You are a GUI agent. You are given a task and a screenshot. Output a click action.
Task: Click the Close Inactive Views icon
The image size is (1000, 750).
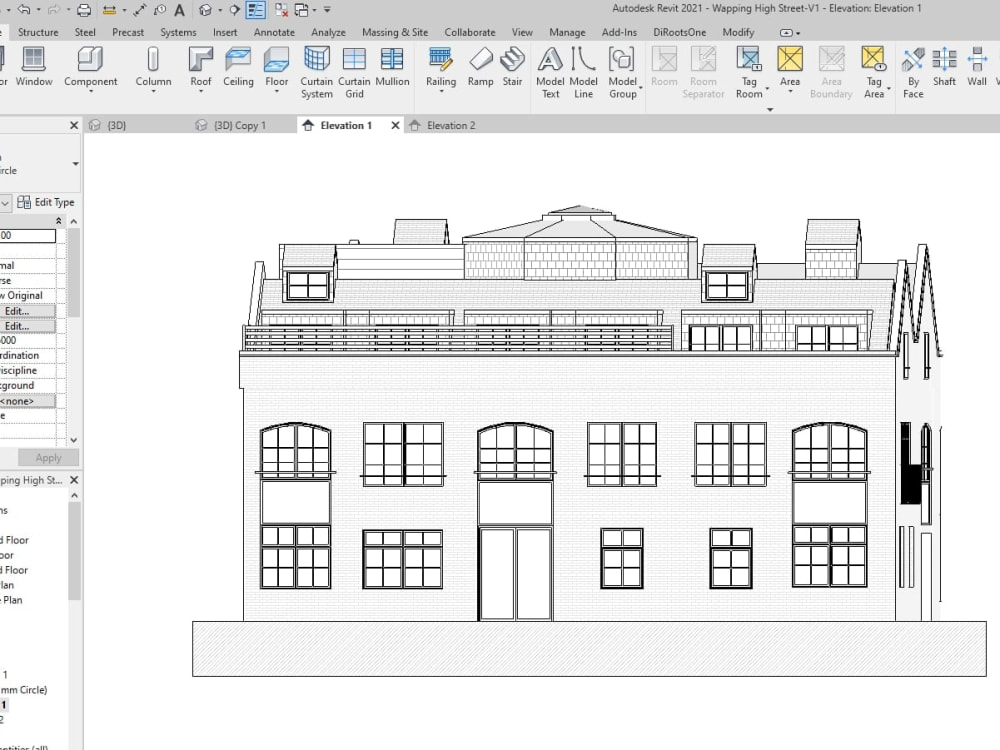pos(281,10)
